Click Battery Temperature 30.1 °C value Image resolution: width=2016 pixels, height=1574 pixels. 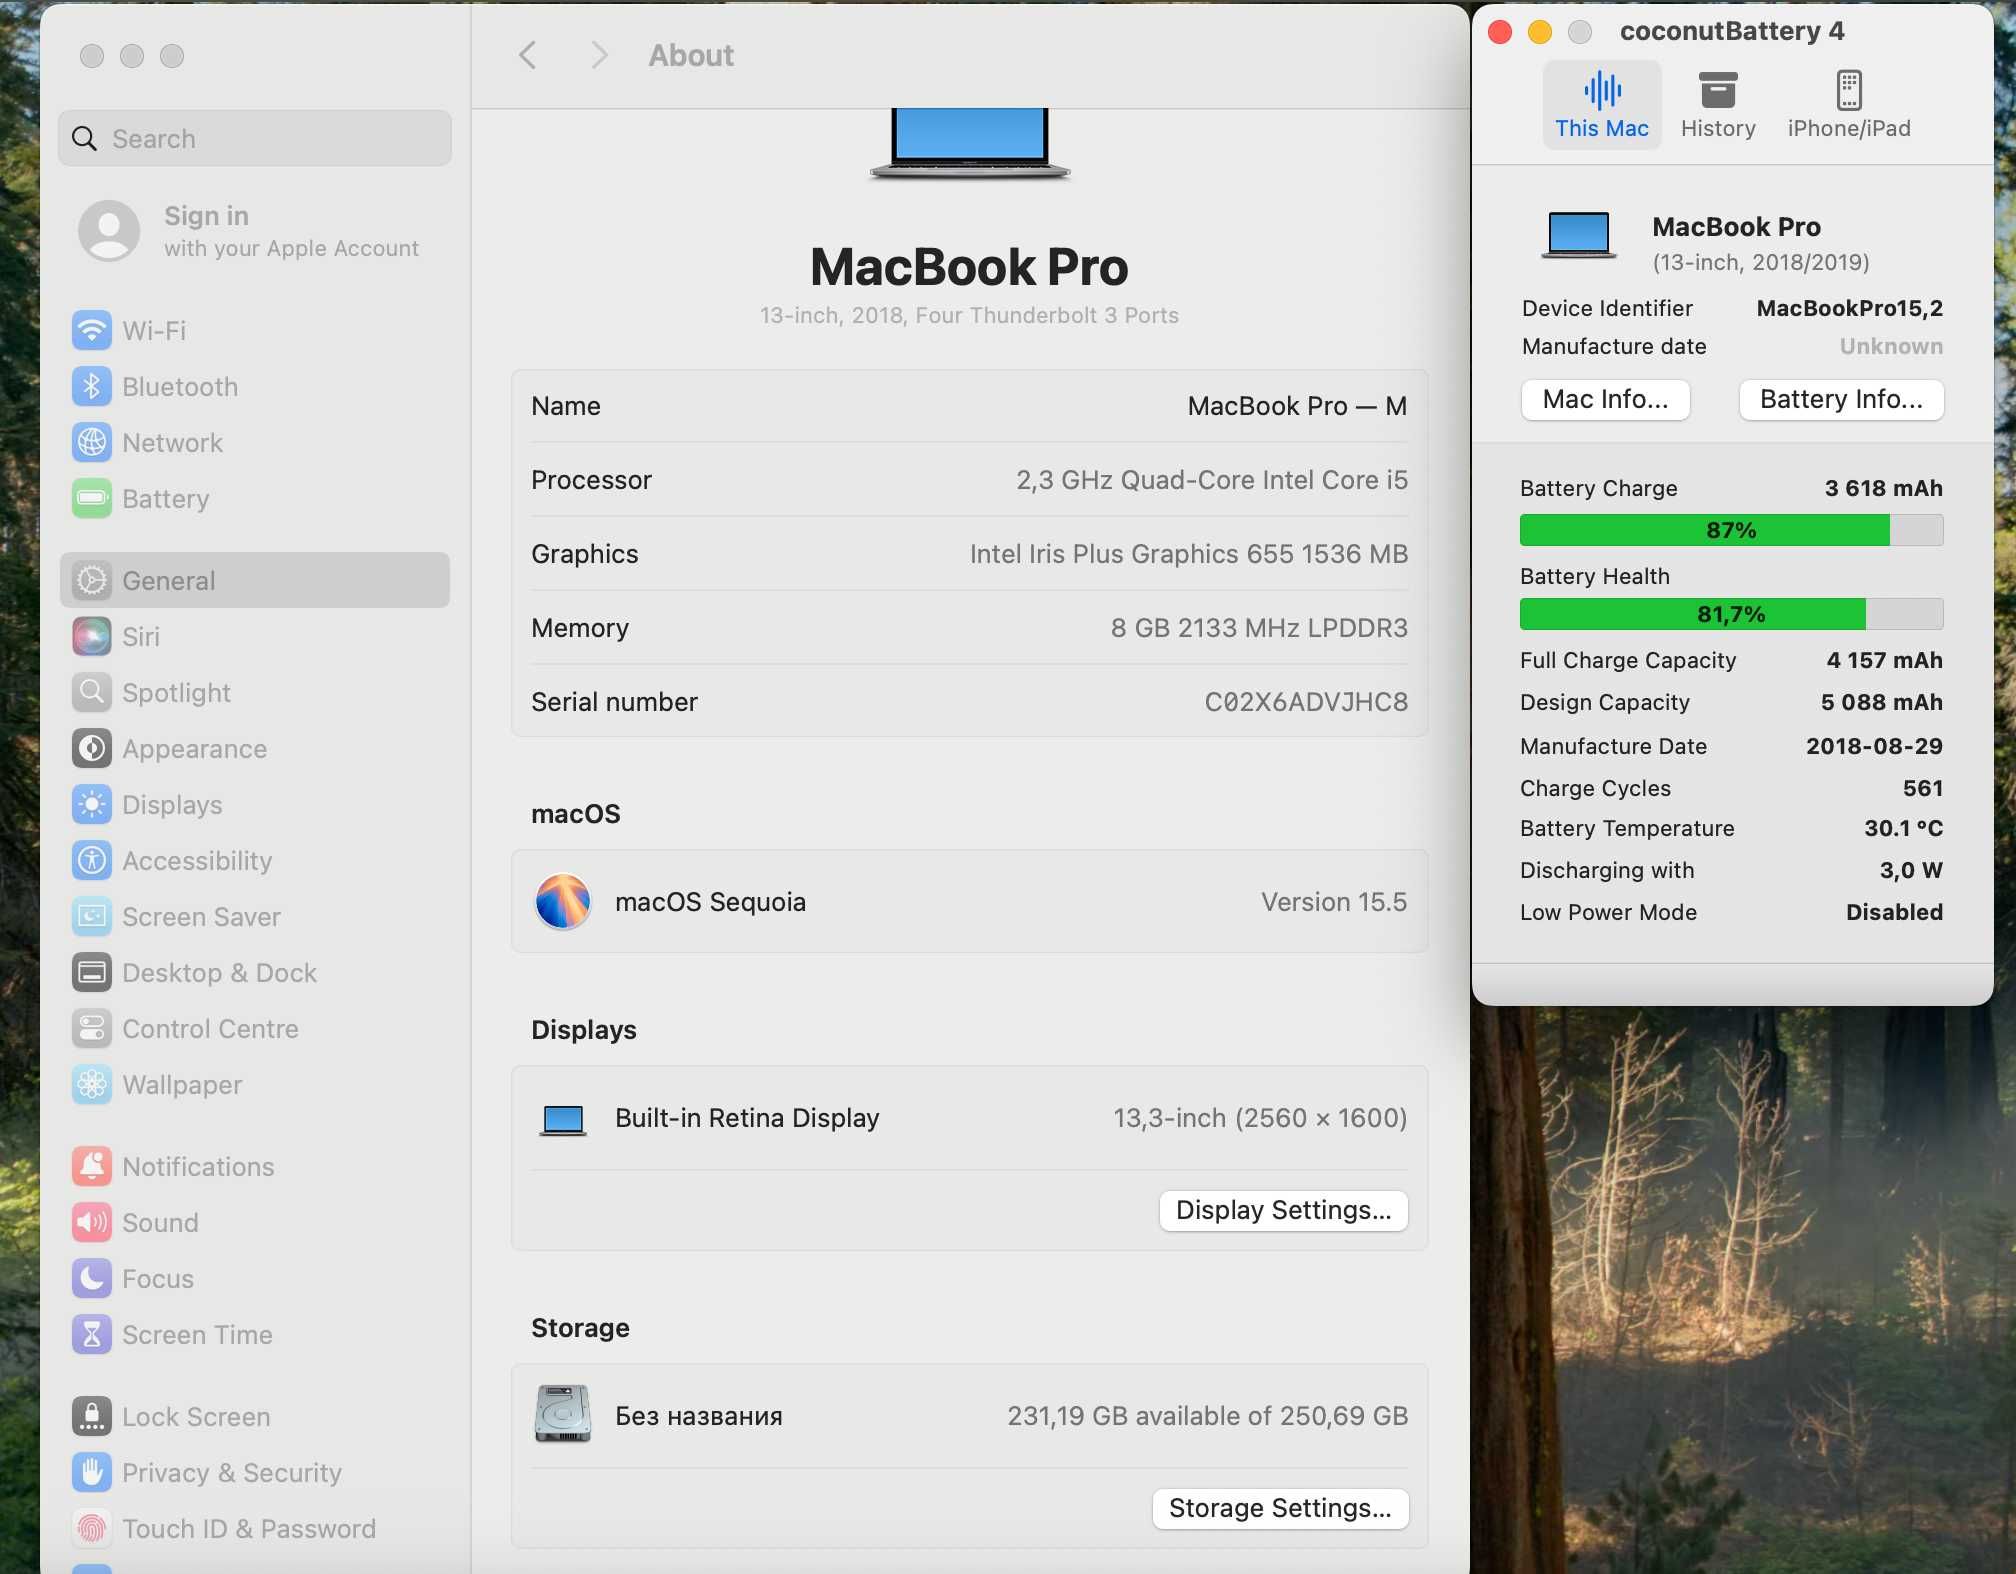pos(1903,828)
